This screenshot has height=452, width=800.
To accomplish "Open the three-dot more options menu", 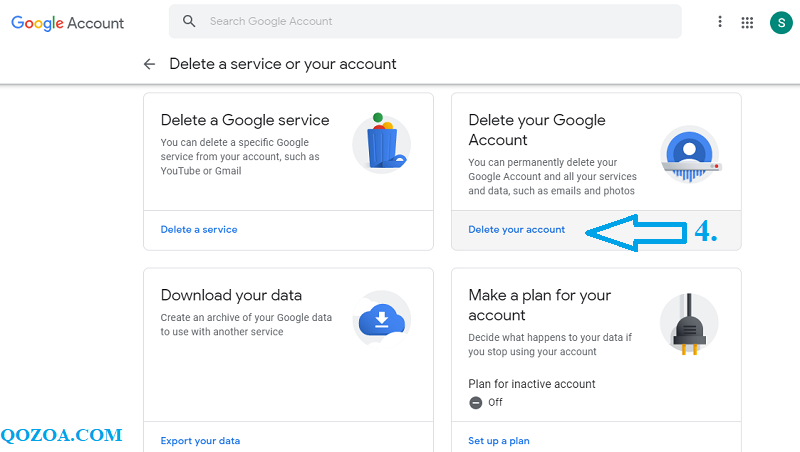I will tap(720, 22).
